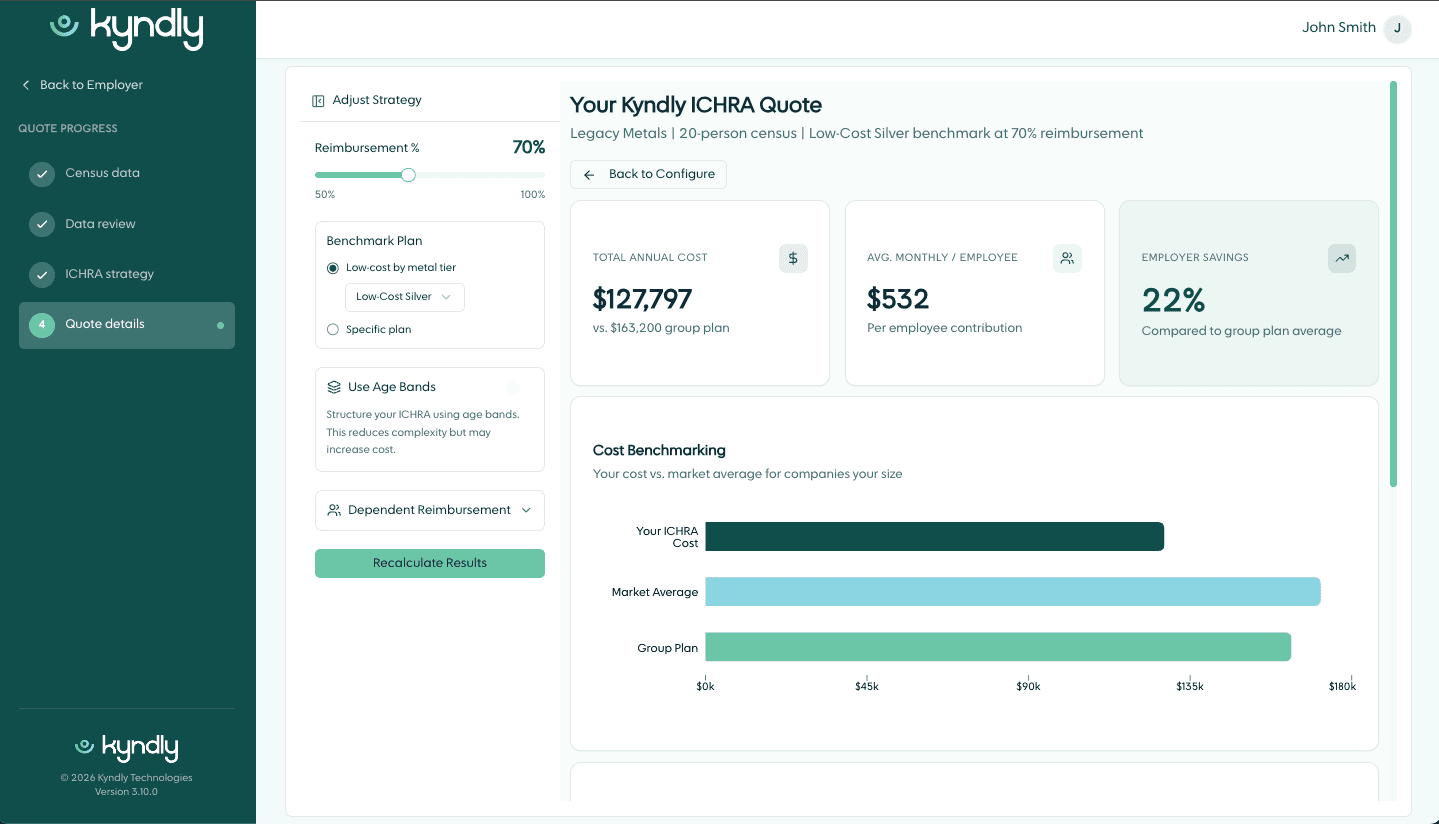Image resolution: width=1439 pixels, height=824 pixels.
Task: Click the Your Kyndly ICHRA Quote title
Action: [696, 105]
